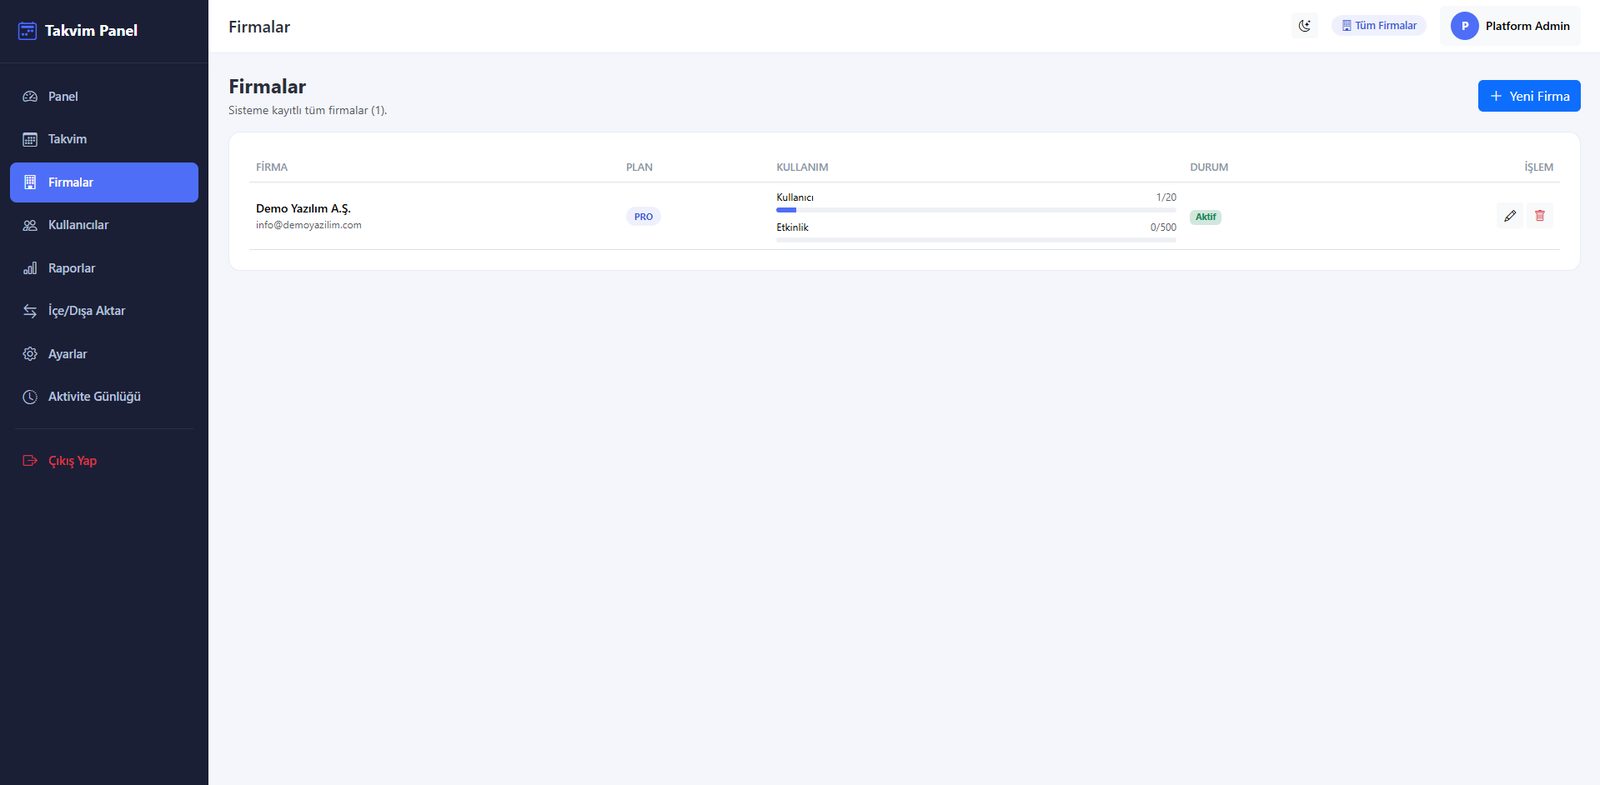Screen dimensions: 1600x785
Task: Click the Panel dashboard gauge icon
Action: [x=30, y=97]
